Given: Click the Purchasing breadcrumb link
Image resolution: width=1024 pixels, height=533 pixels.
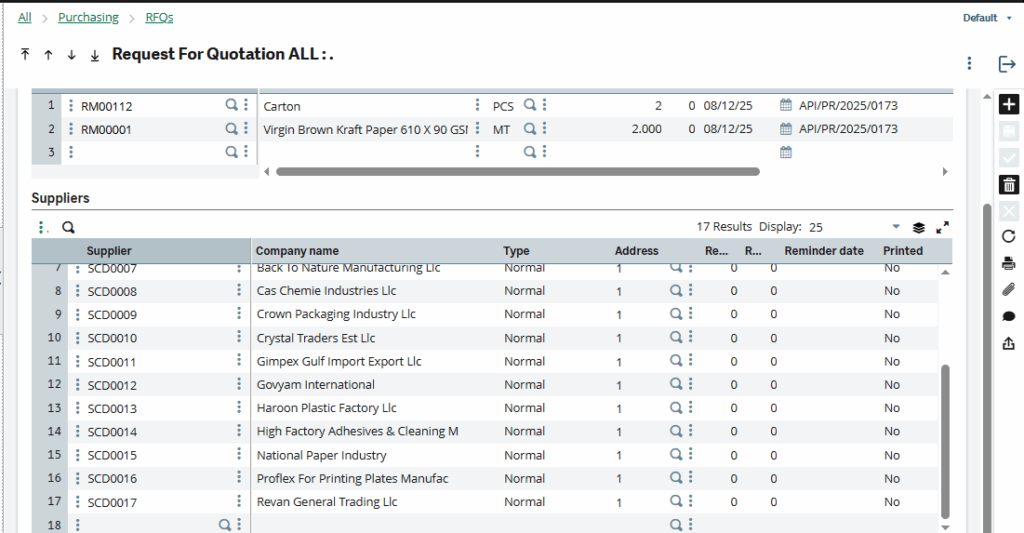Looking at the screenshot, I should click(x=88, y=17).
